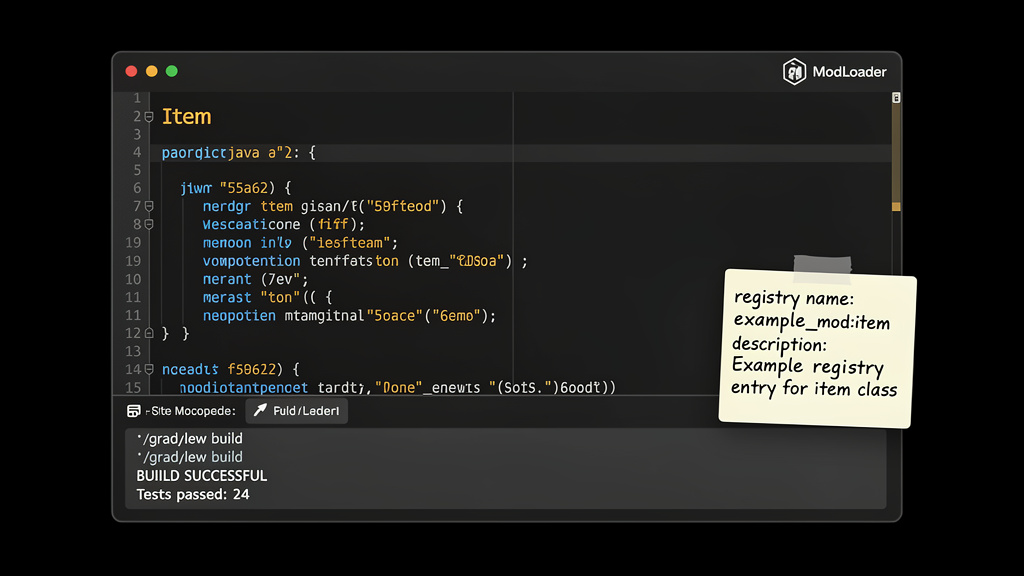
Task: Collapse the fold marker on line 7
Action: (149, 206)
